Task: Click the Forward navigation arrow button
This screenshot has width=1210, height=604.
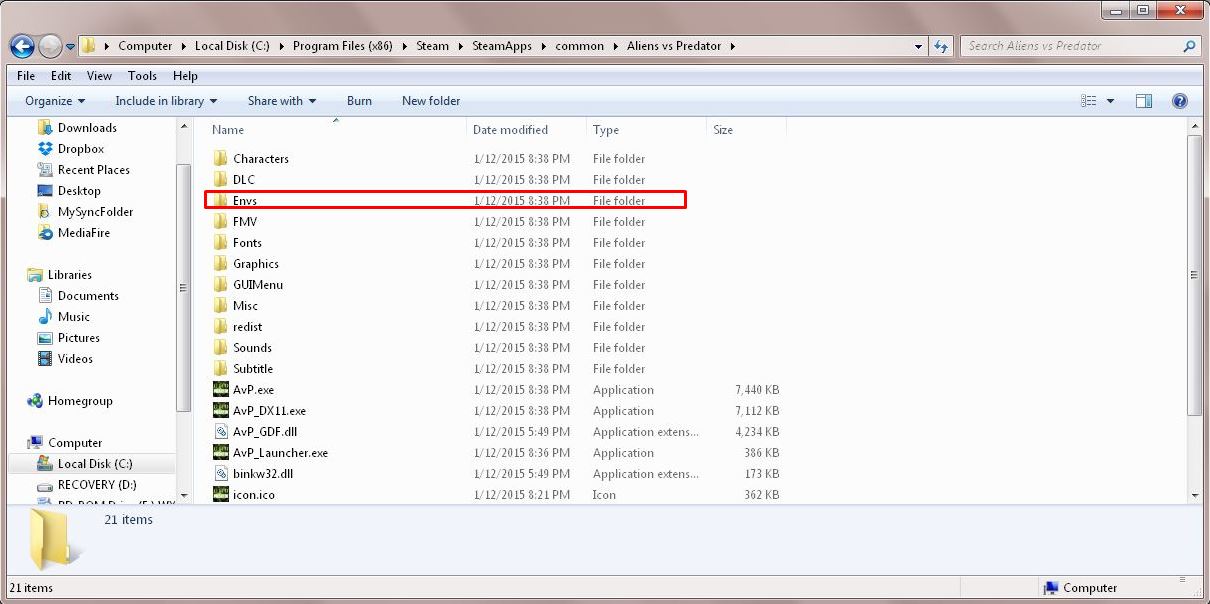Action: pyautogui.click(x=50, y=46)
